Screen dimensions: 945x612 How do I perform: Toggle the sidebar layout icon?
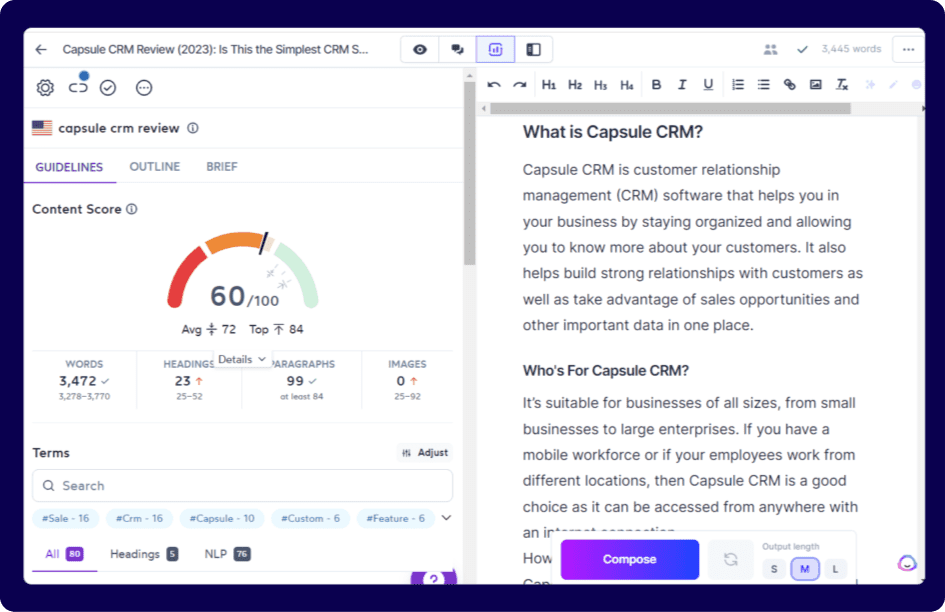click(533, 49)
